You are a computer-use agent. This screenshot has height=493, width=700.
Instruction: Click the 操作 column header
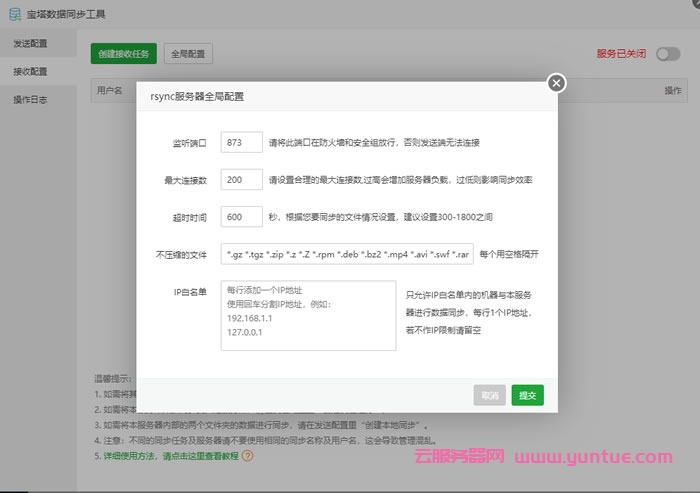(673, 90)
